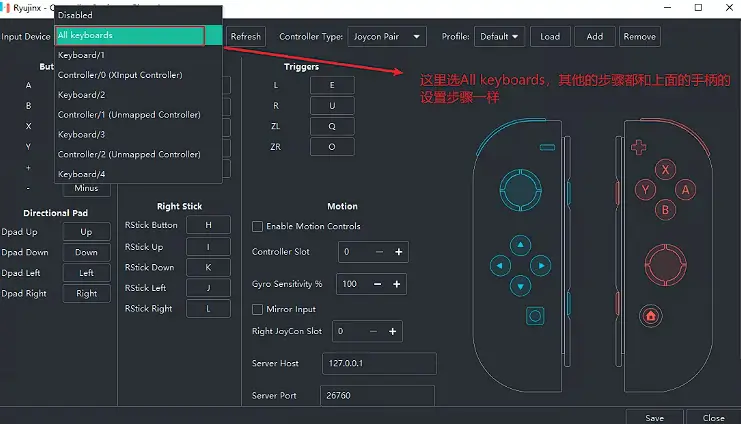
Task: Select All keyboards from the device list
Action: tap(130, 35)
